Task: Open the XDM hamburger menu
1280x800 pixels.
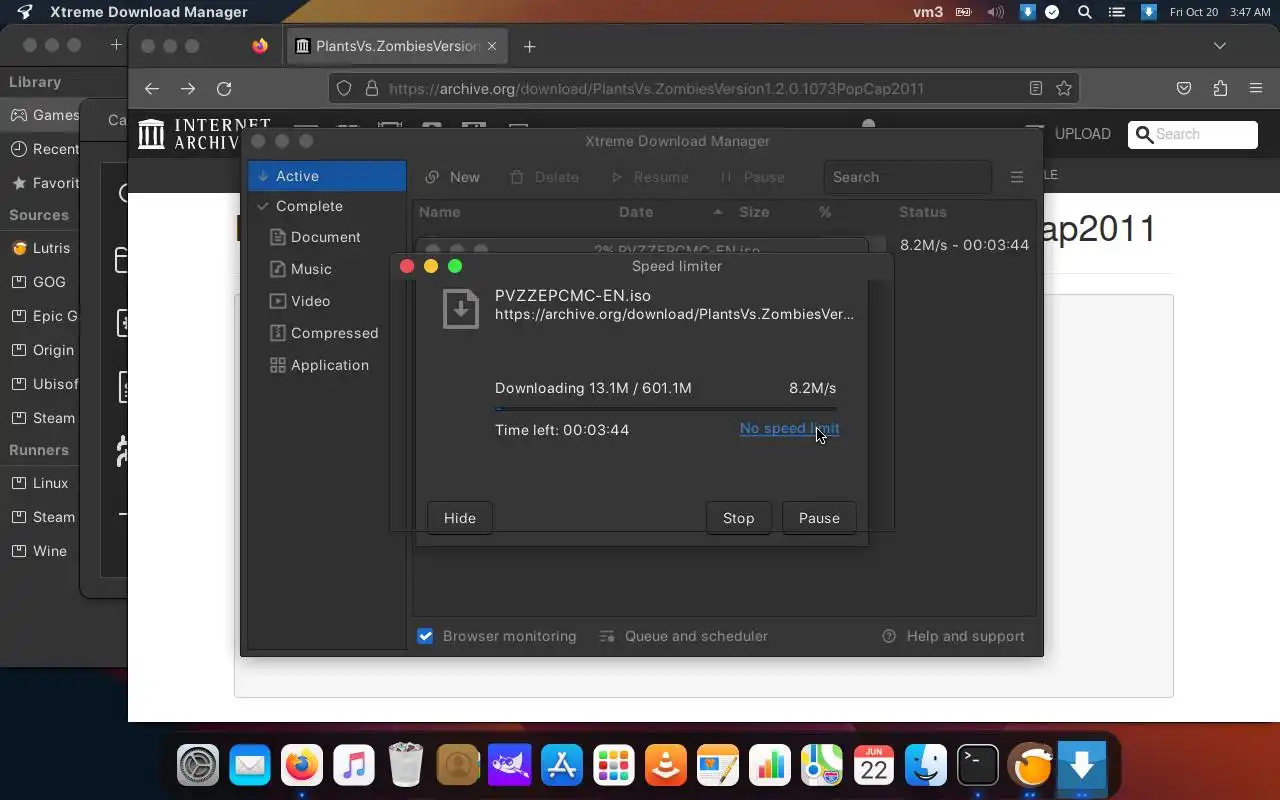Action: 1017,177
